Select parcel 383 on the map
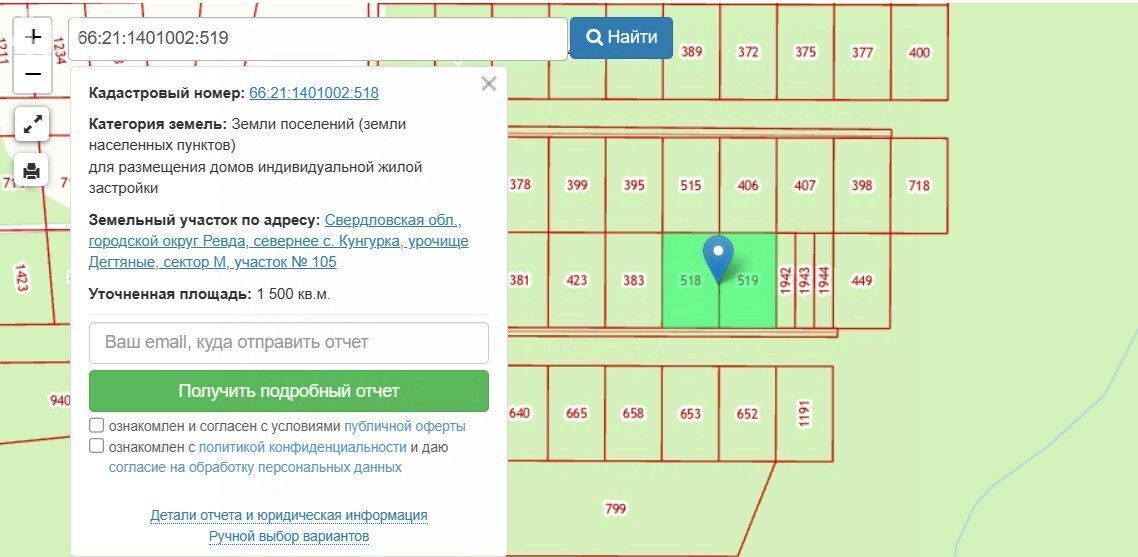This screenshot has height=557, width=1138. pos(634,280)
